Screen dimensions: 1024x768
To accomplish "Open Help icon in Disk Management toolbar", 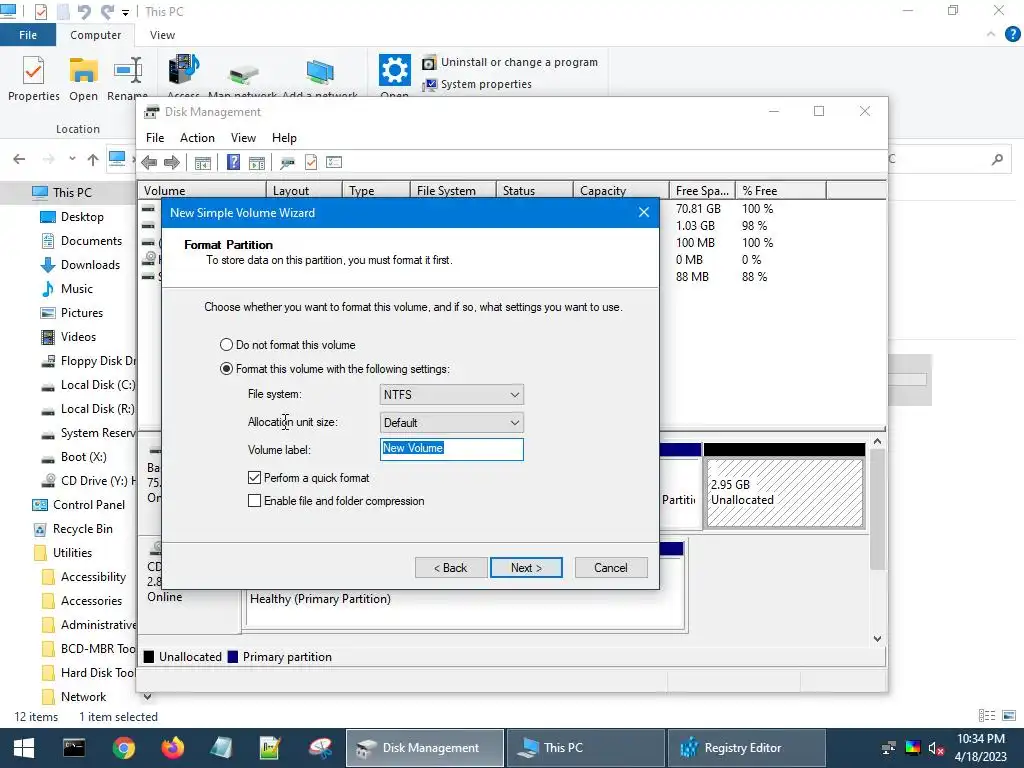I will click(233, 163).
